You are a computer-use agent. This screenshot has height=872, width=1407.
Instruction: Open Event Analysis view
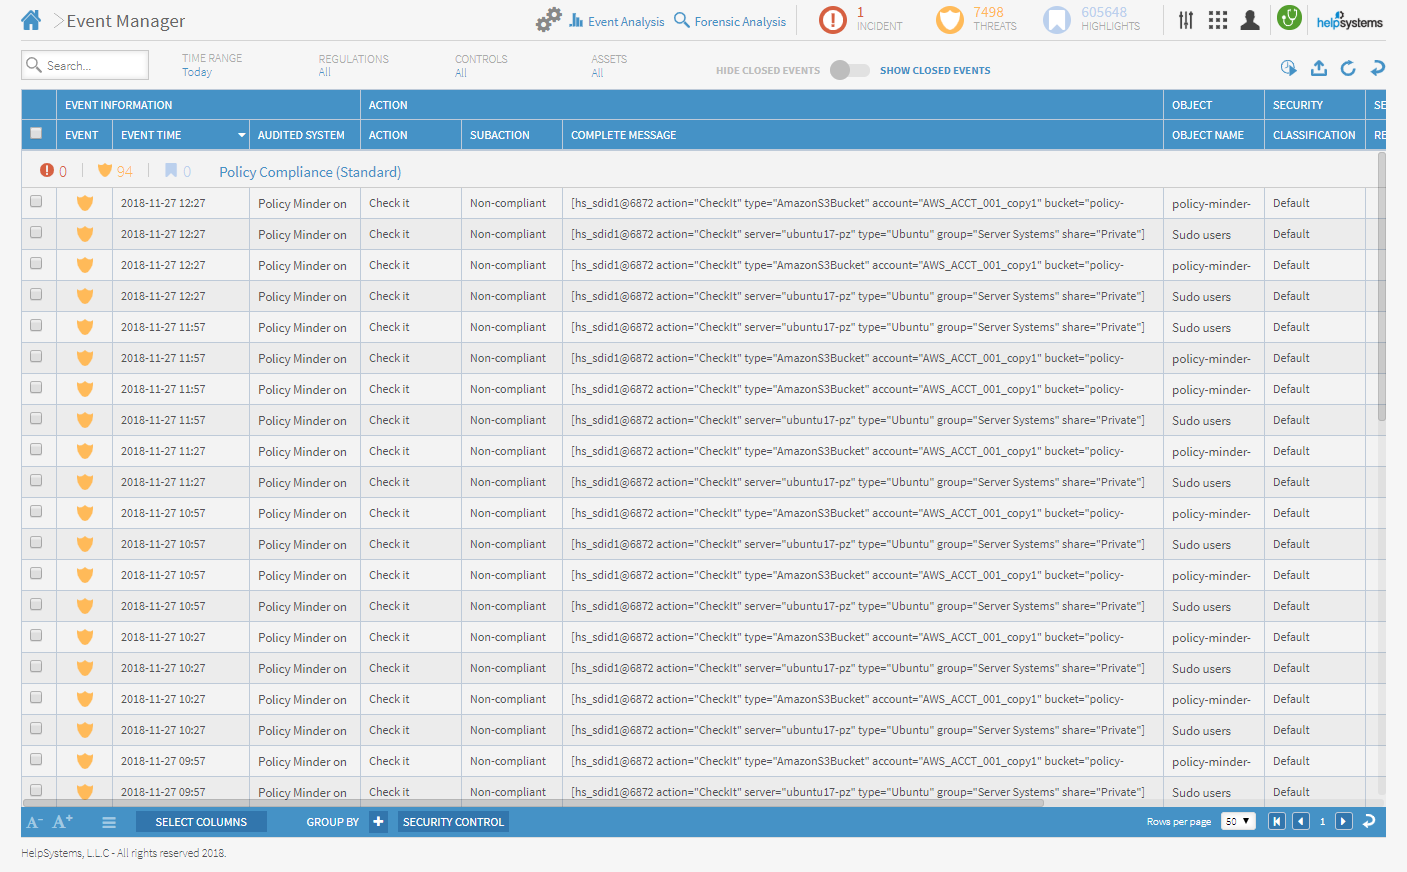[616, 21]
